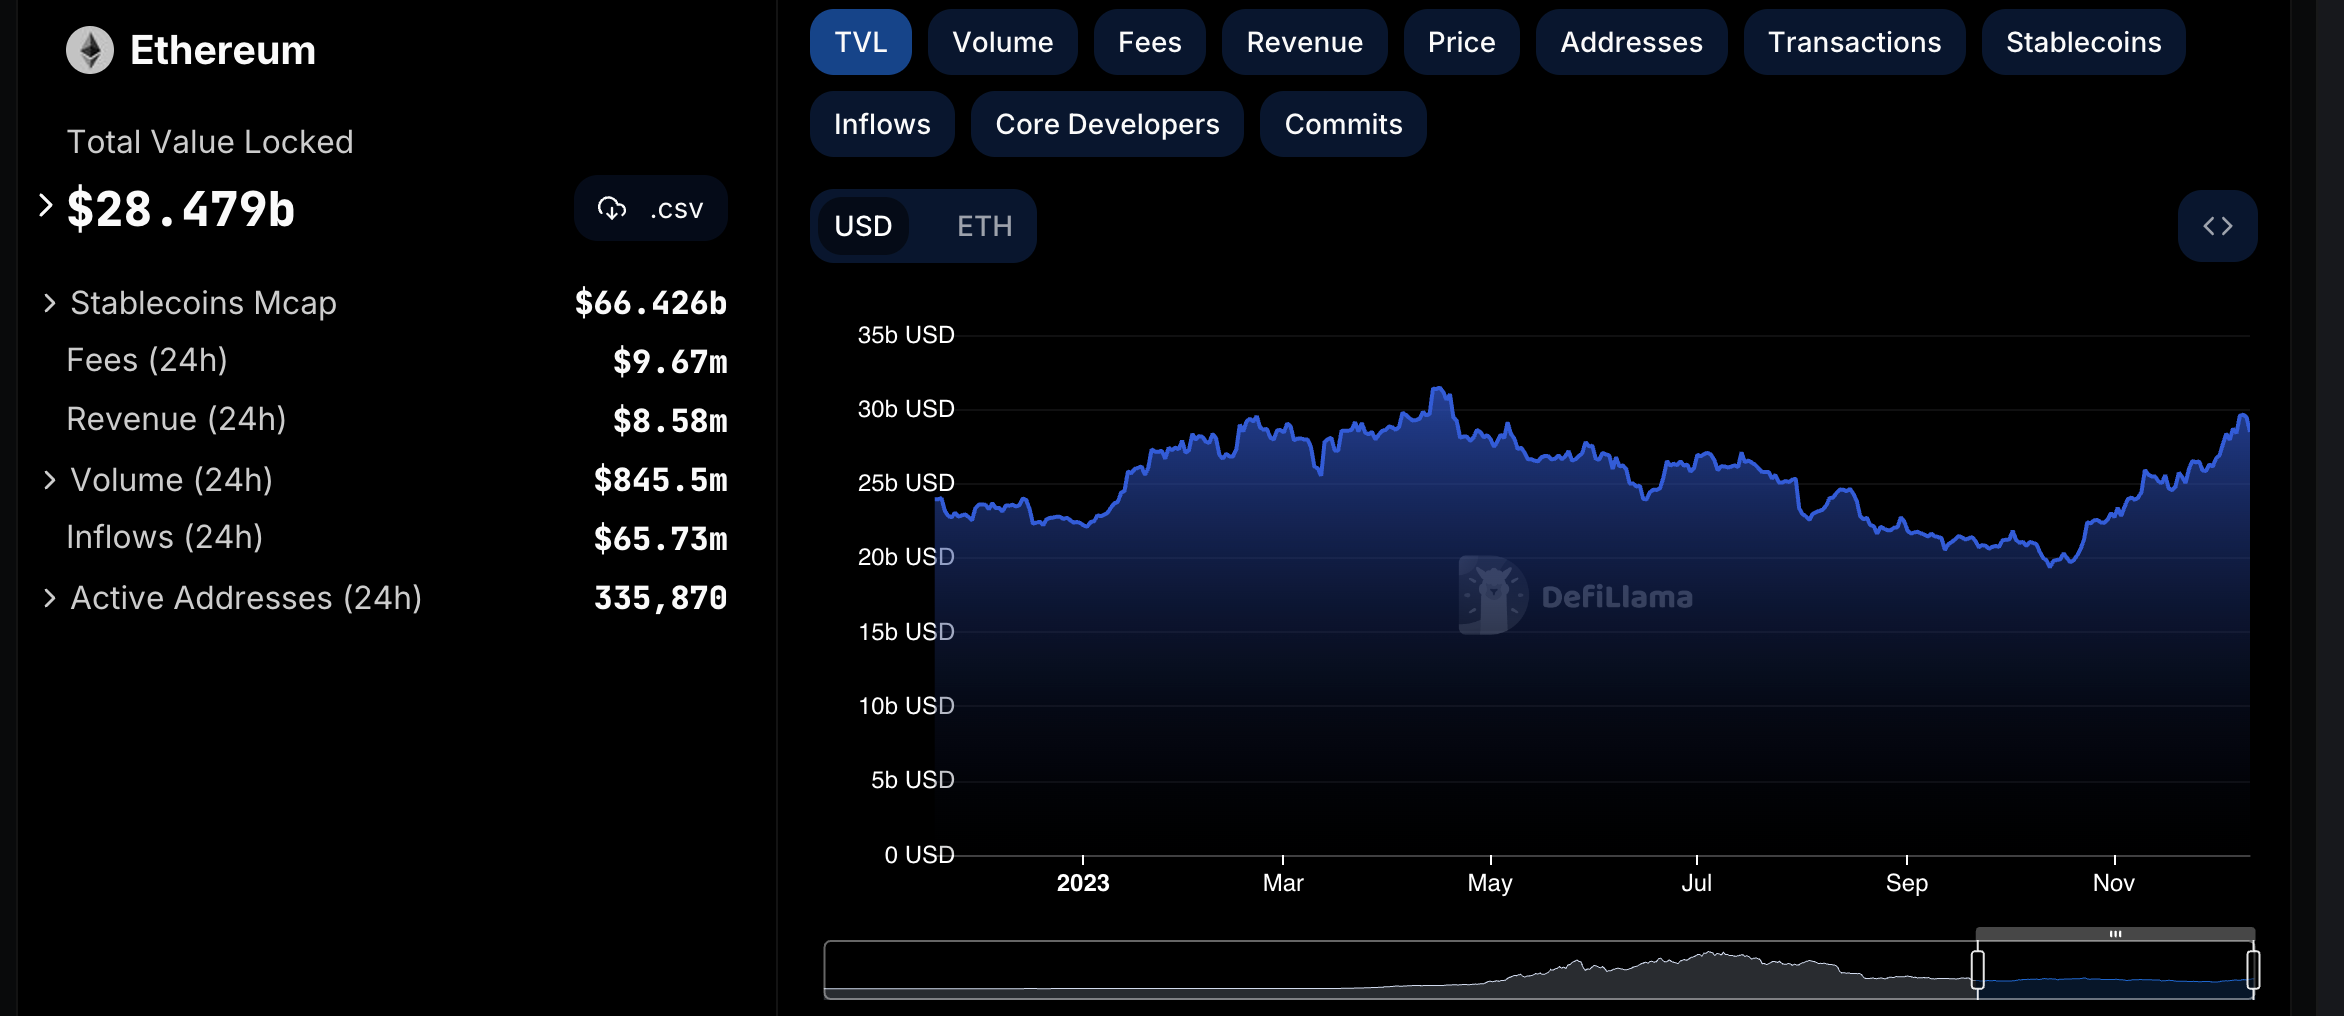
Task: Open the embed chart code icon
Action: pos(2217,226)
